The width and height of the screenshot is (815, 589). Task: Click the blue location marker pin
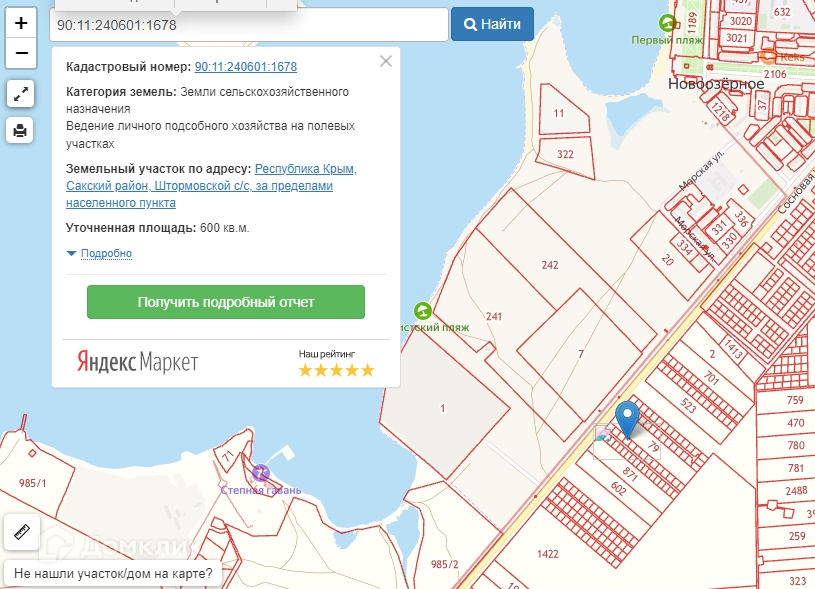[x=627, y=420]
